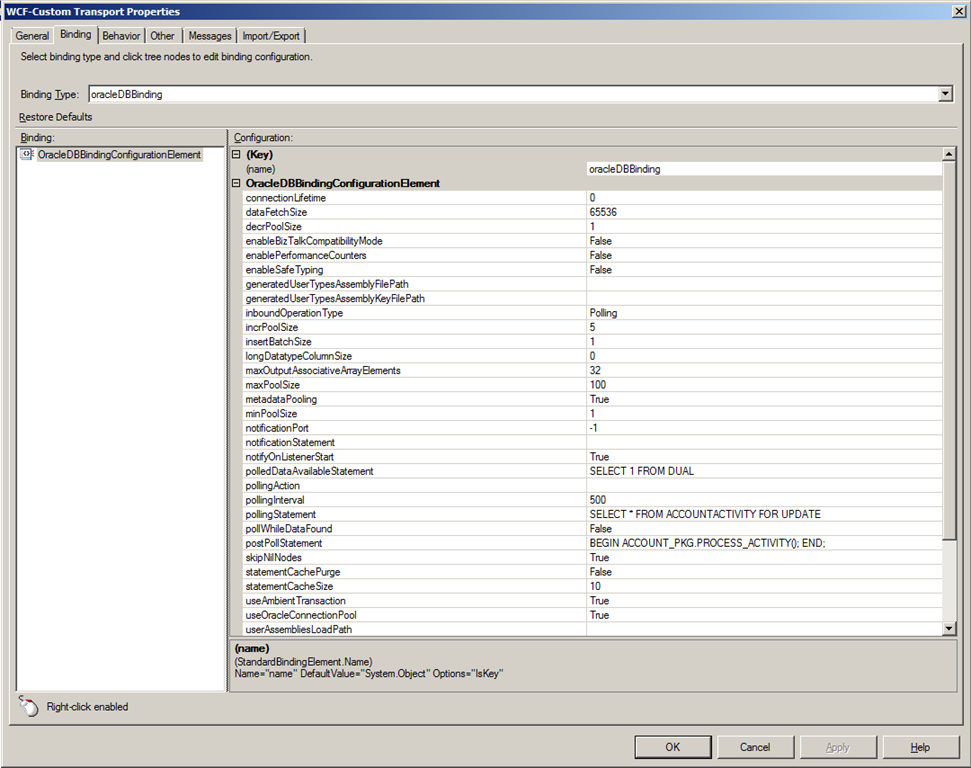Click the Restore Defaults link
The image size is (971, 768).
(x=56, y=117)
